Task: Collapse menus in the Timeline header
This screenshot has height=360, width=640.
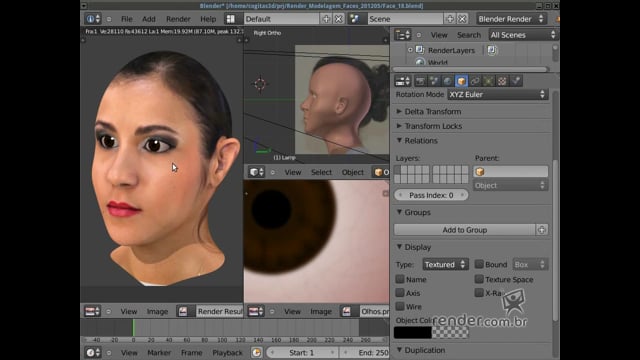Action: point(109,353)
